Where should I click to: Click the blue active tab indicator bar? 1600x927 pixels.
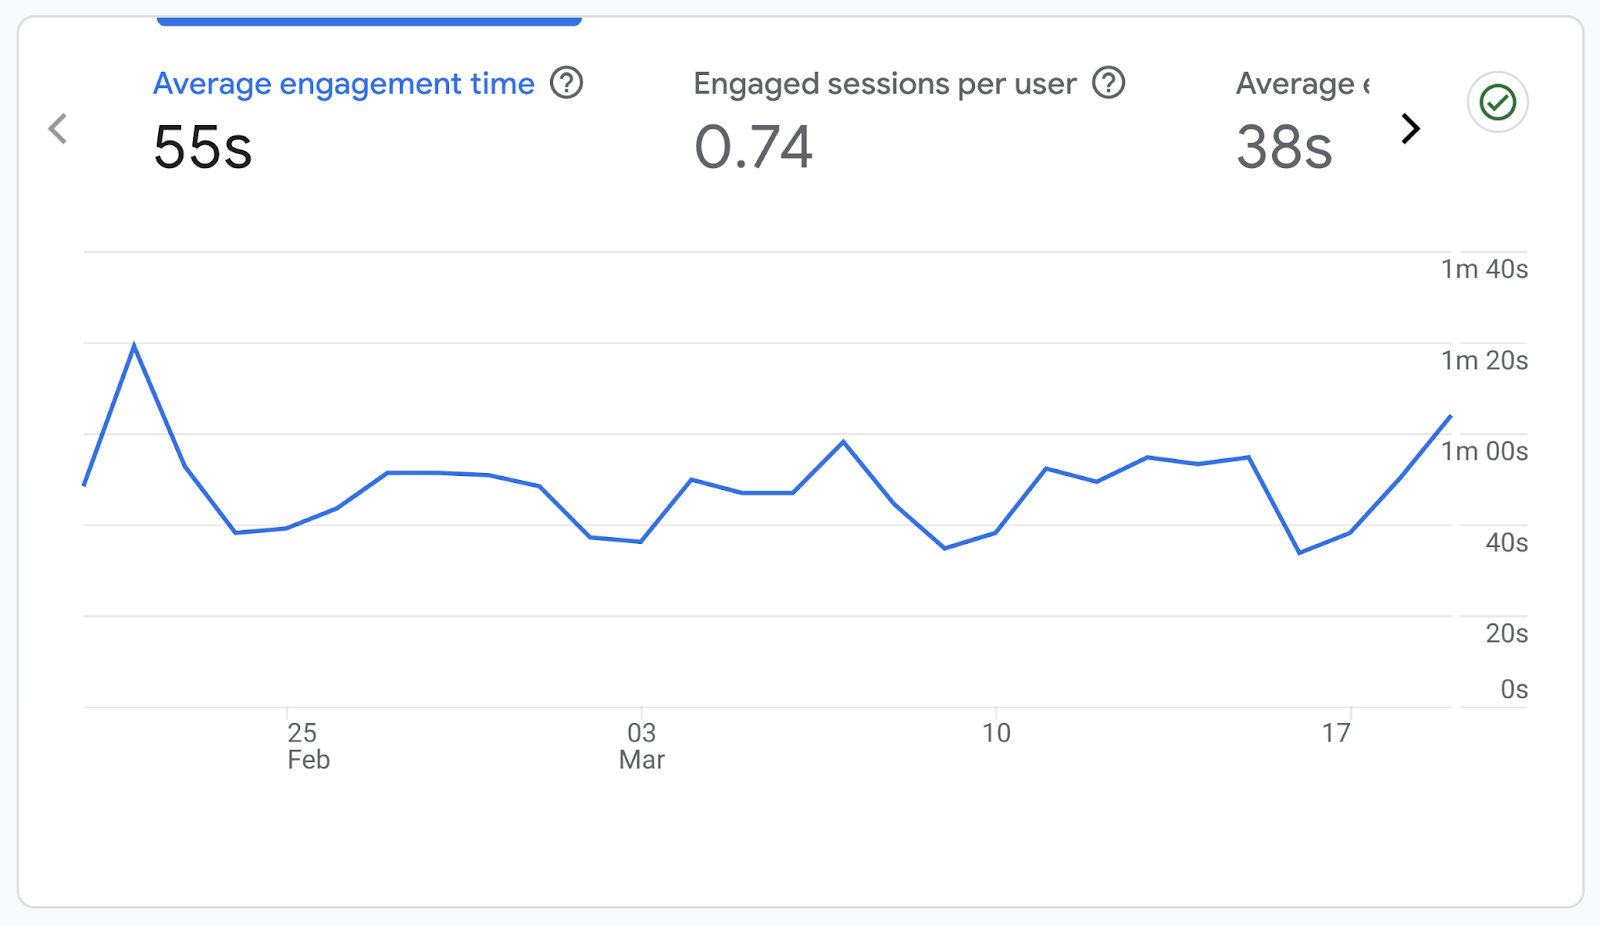click(x=368, y=20)
